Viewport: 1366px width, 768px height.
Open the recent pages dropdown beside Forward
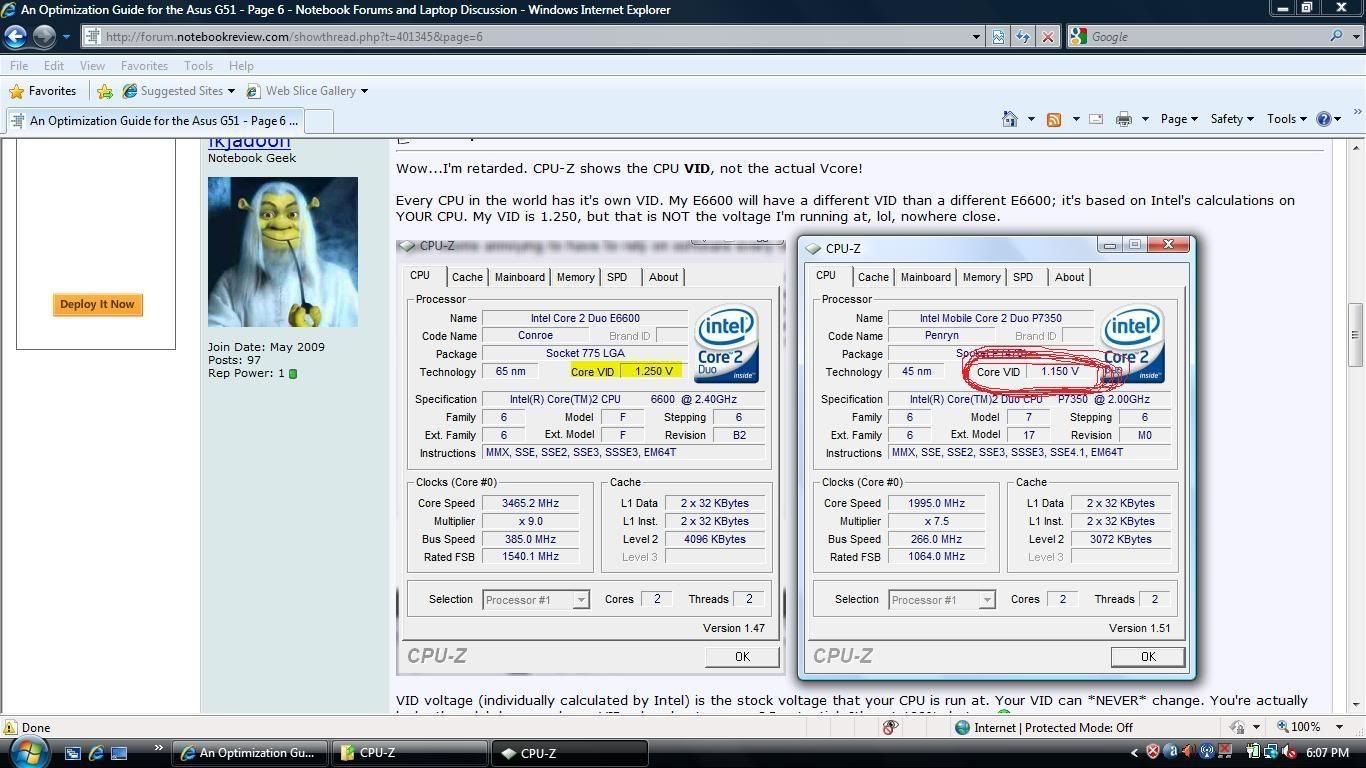66,37
